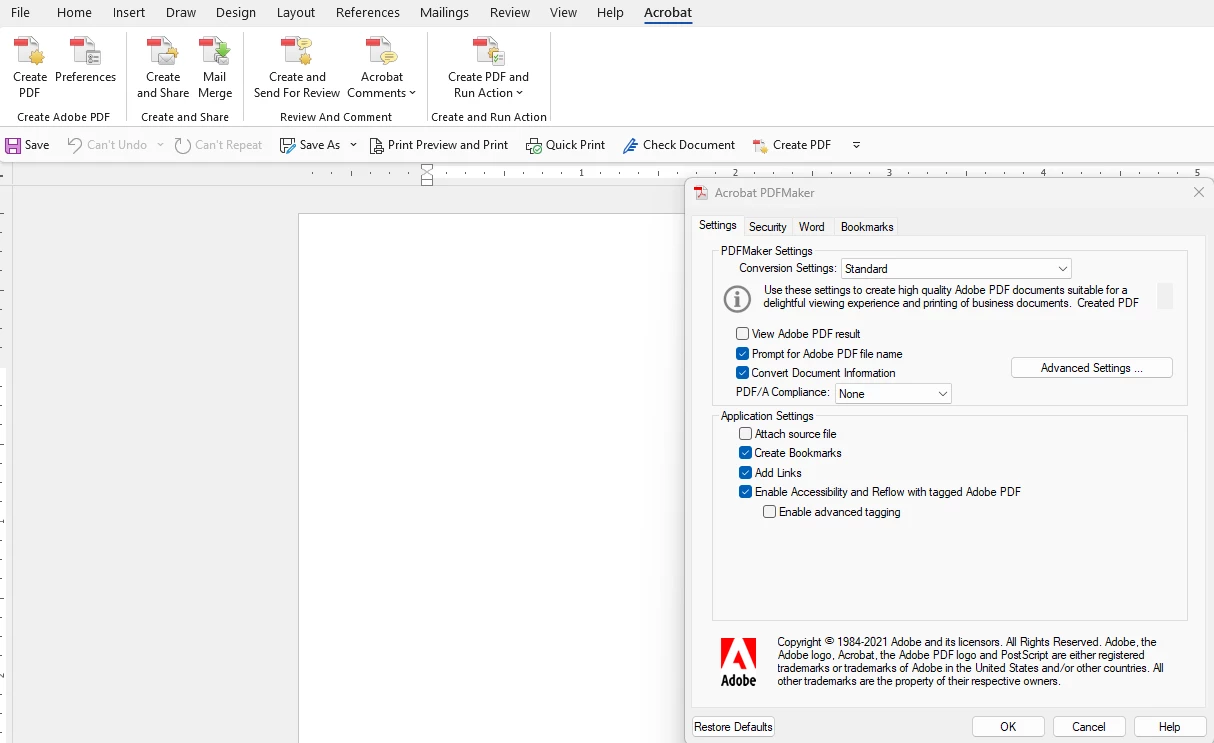Toggle Enable Accessibility and Reflow checkbox
The width and height of the screenshot is (1214, 743).
pyautogui.click(x=745, y=492)
